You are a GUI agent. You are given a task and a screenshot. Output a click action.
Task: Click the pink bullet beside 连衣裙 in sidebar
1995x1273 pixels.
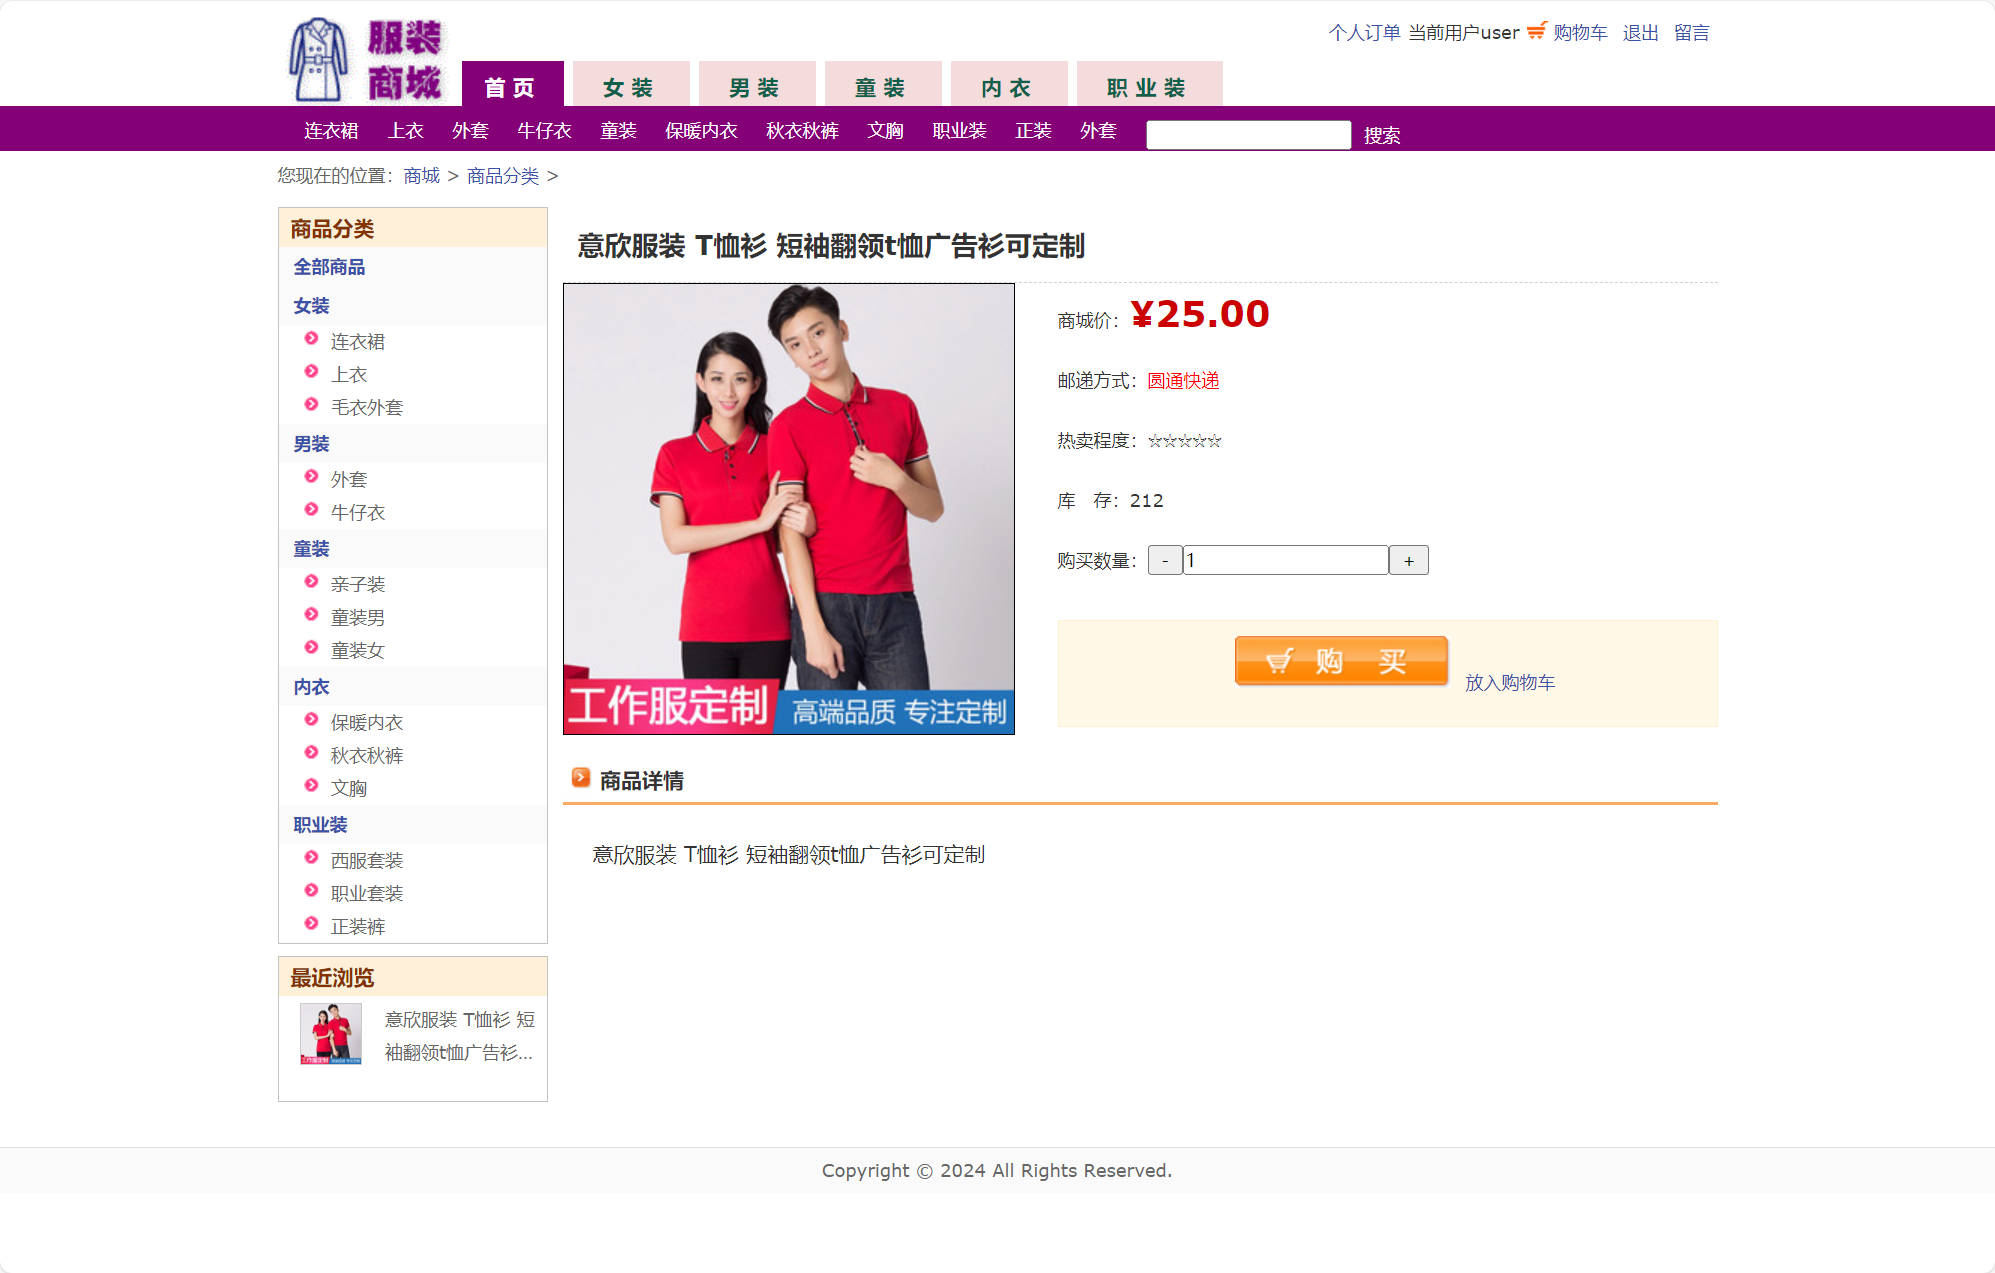point(311,339)
